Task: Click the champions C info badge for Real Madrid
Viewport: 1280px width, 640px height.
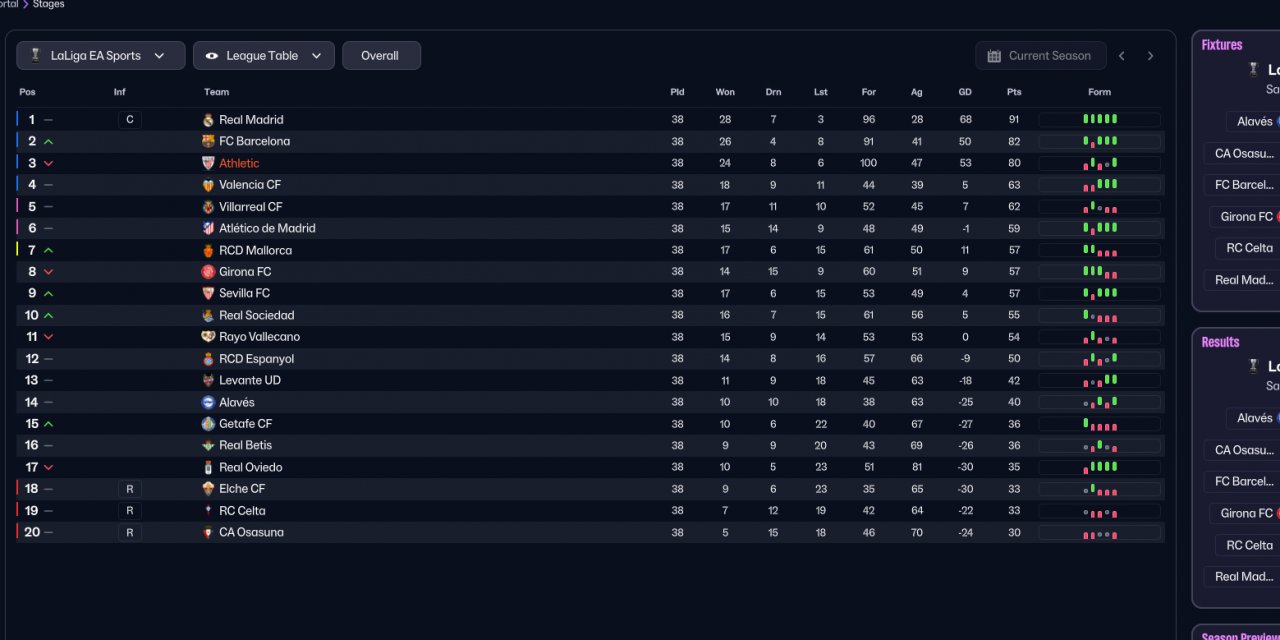Action: (x=129, y=120)
